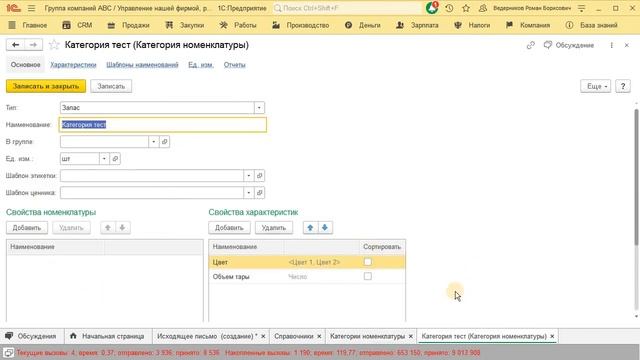
Task: Open the help question mark button
Action: tap(623, 86)
